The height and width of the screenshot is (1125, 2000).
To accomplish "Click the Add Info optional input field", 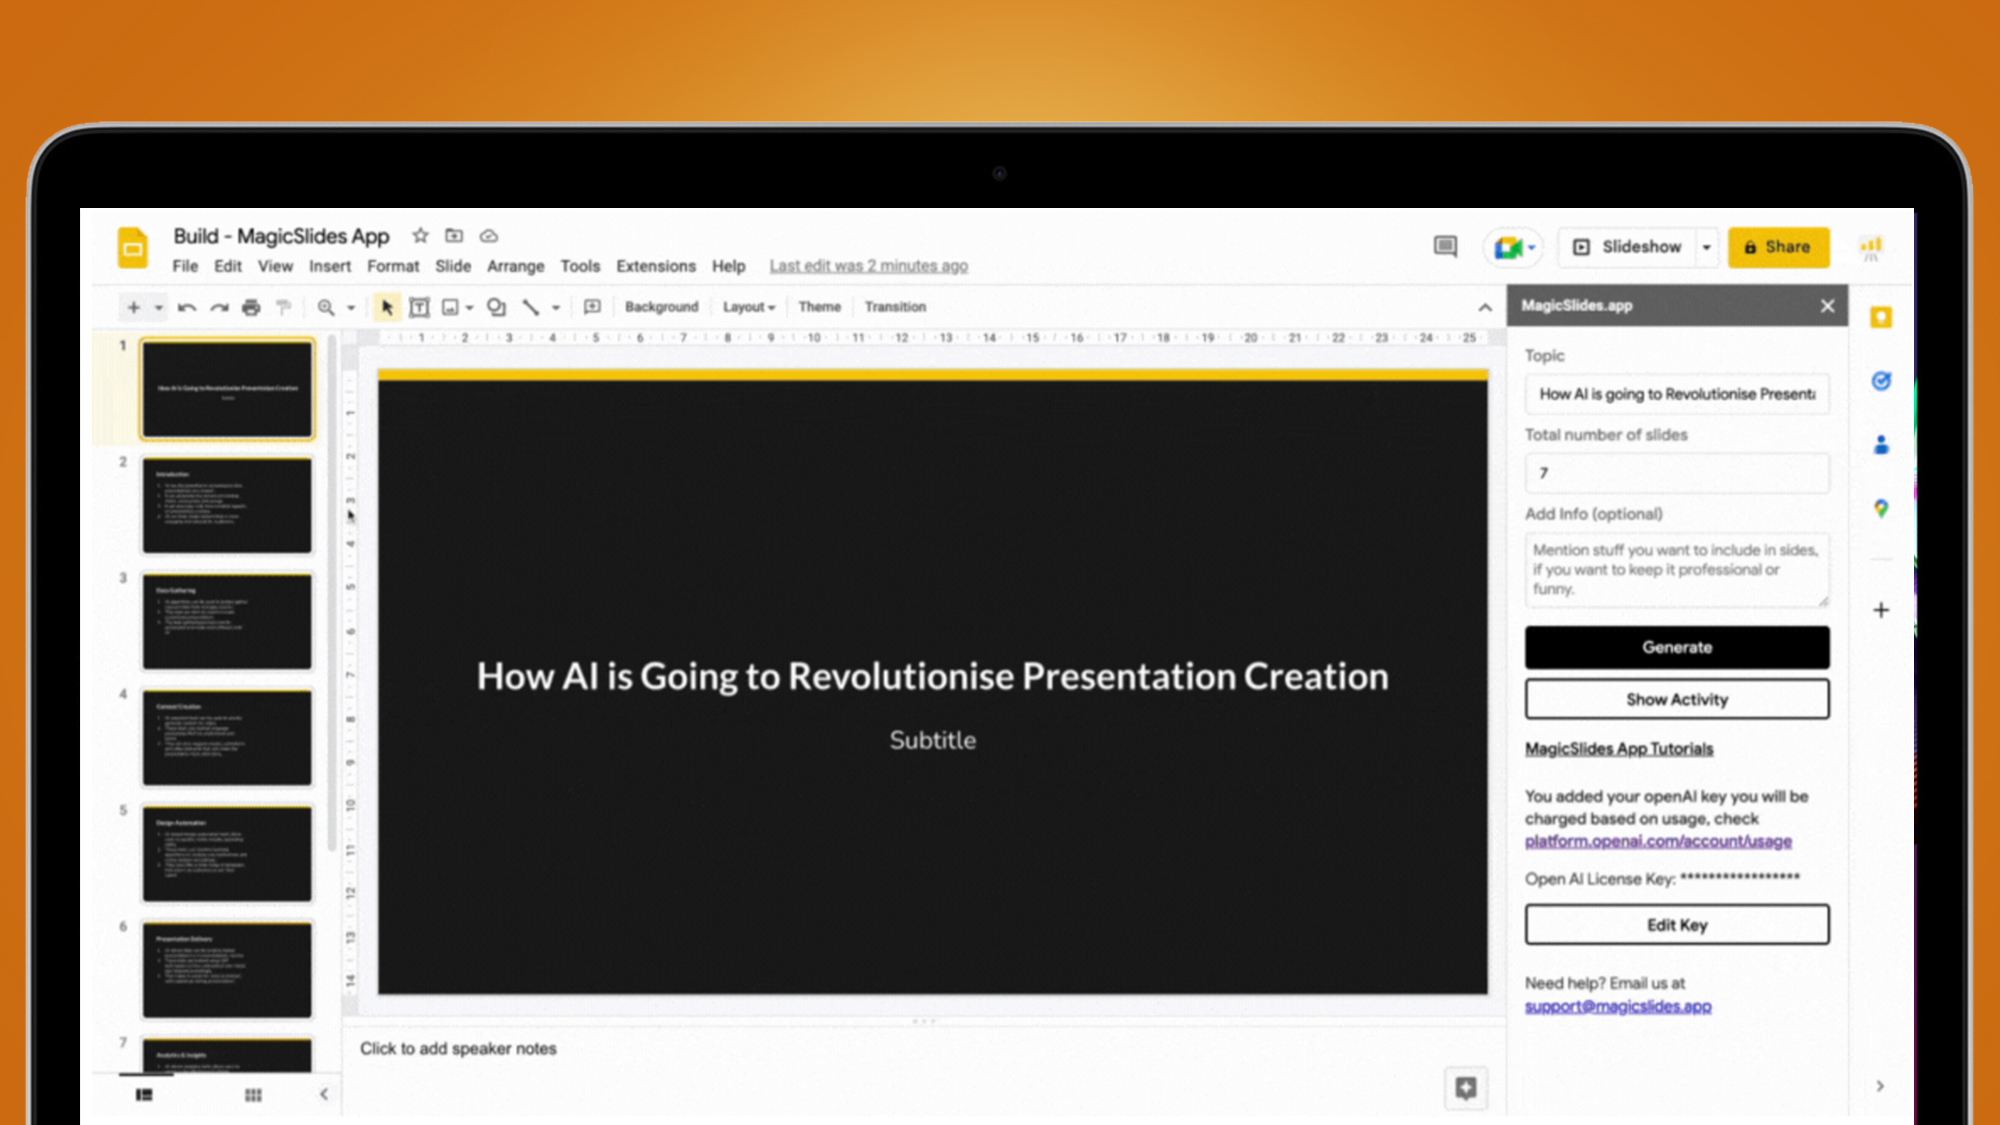I will click(x=1676, y=567).
